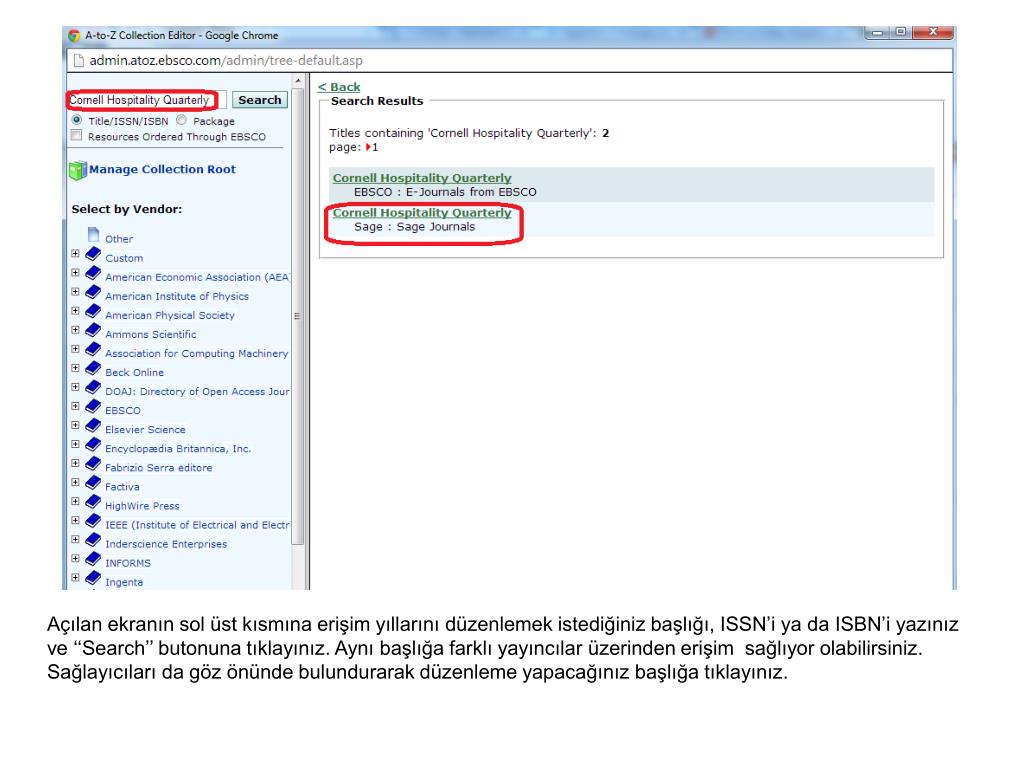Click the 'Select by Vendor:' heading

click(x=127, y=209)
